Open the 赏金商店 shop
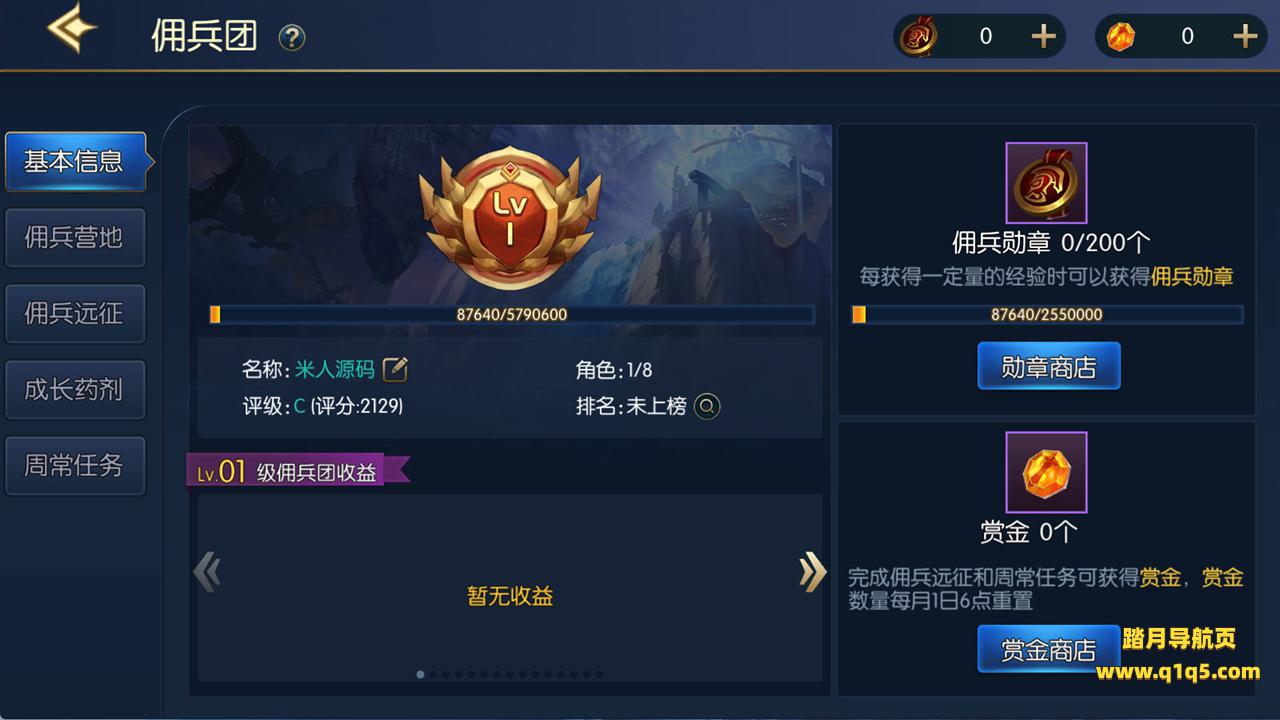Screen dimensions: 1280x720 [1048, 650]
